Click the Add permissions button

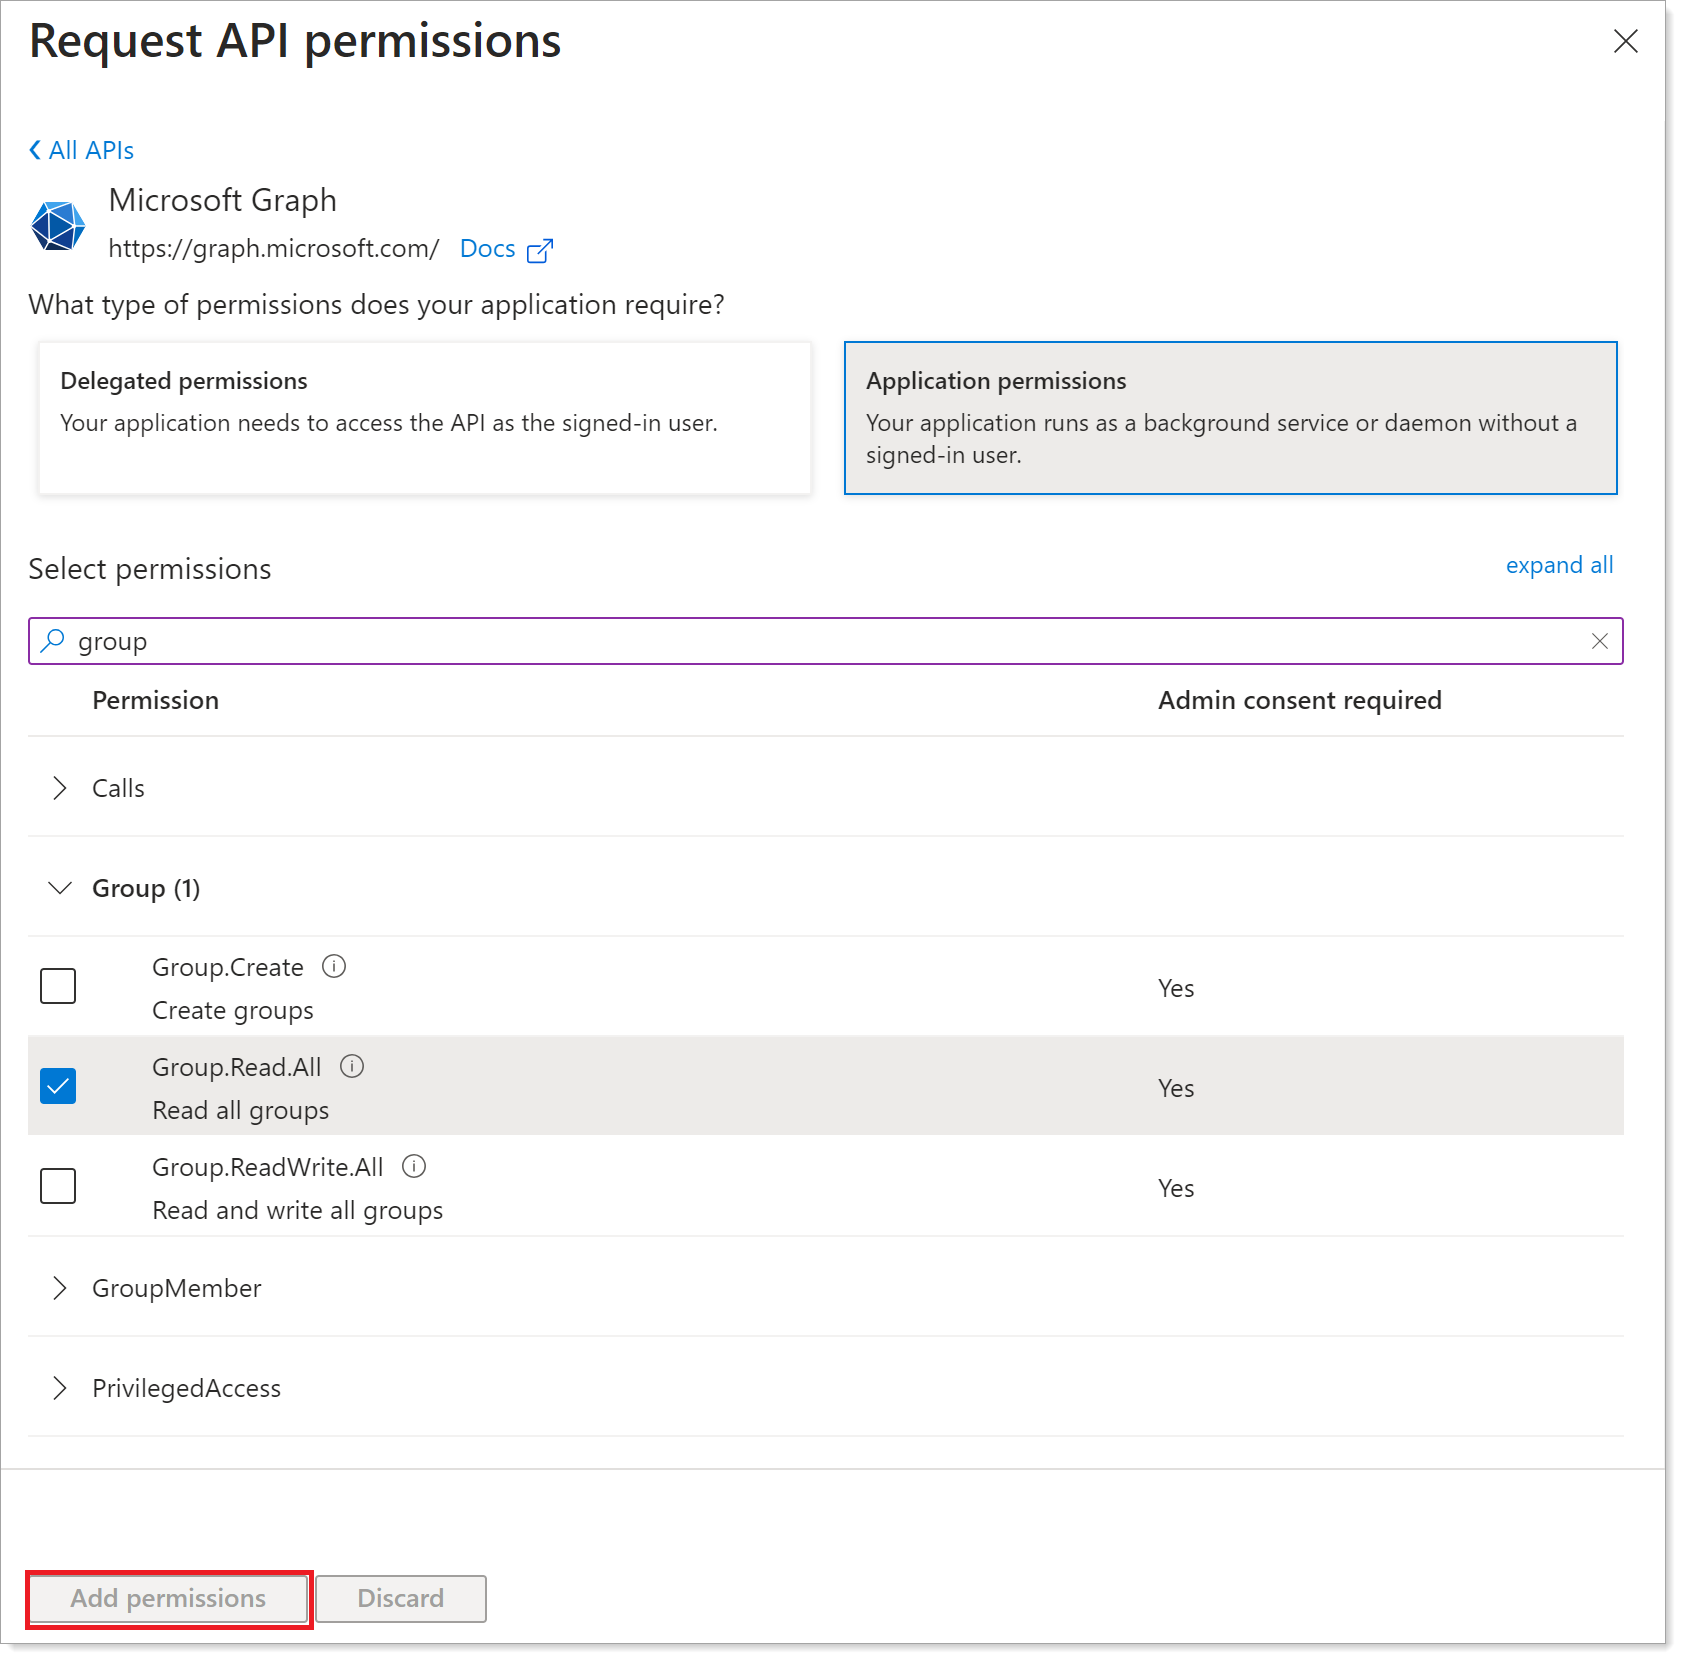(168, 1598)
